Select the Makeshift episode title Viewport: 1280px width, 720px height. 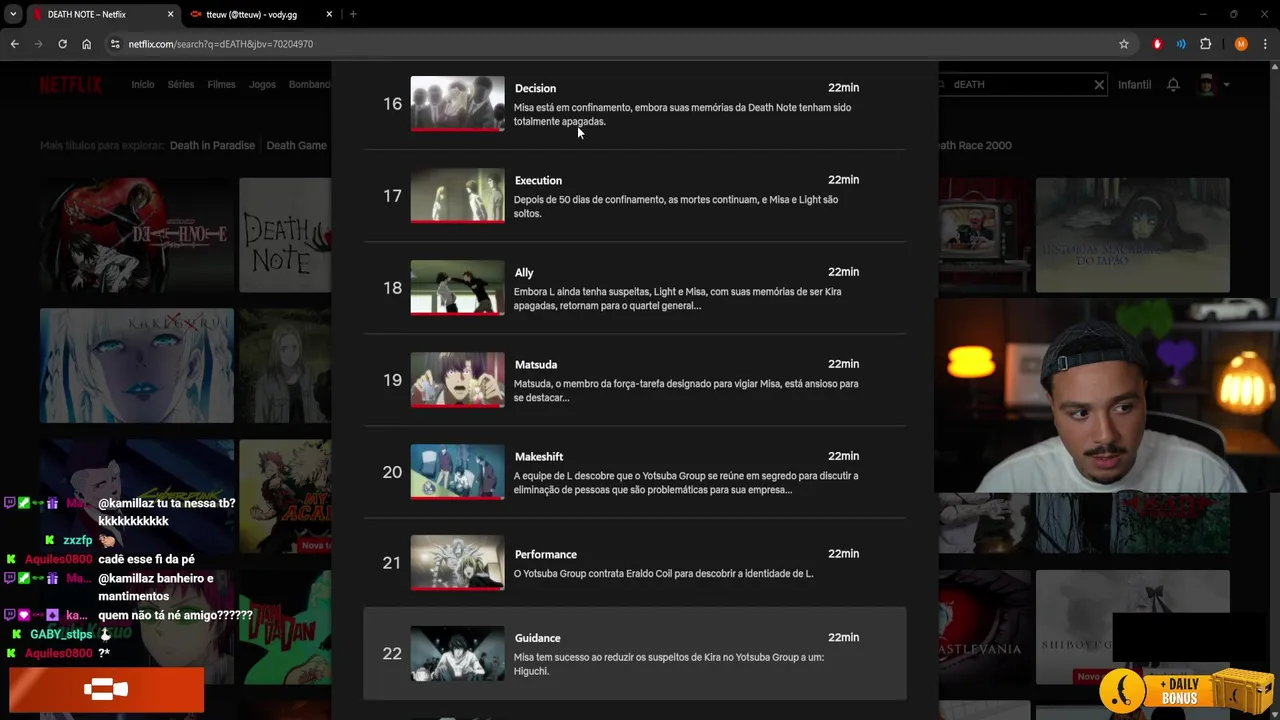(539, 456)
